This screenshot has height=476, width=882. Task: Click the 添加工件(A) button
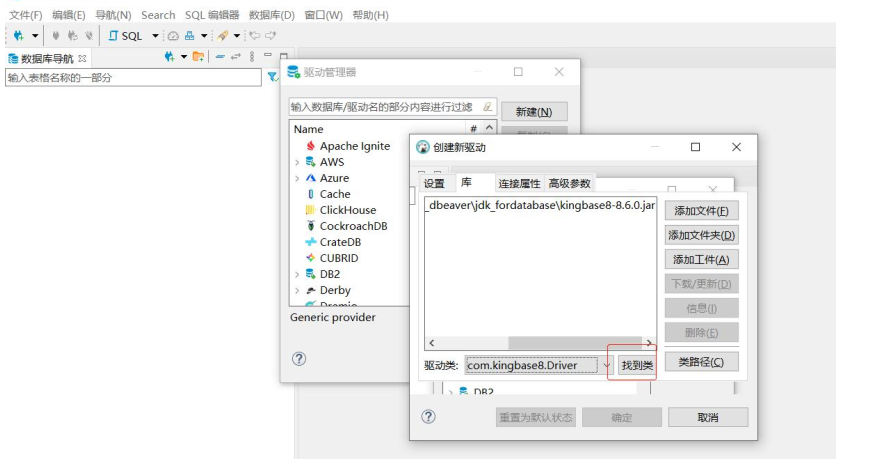tap(701, 259)
